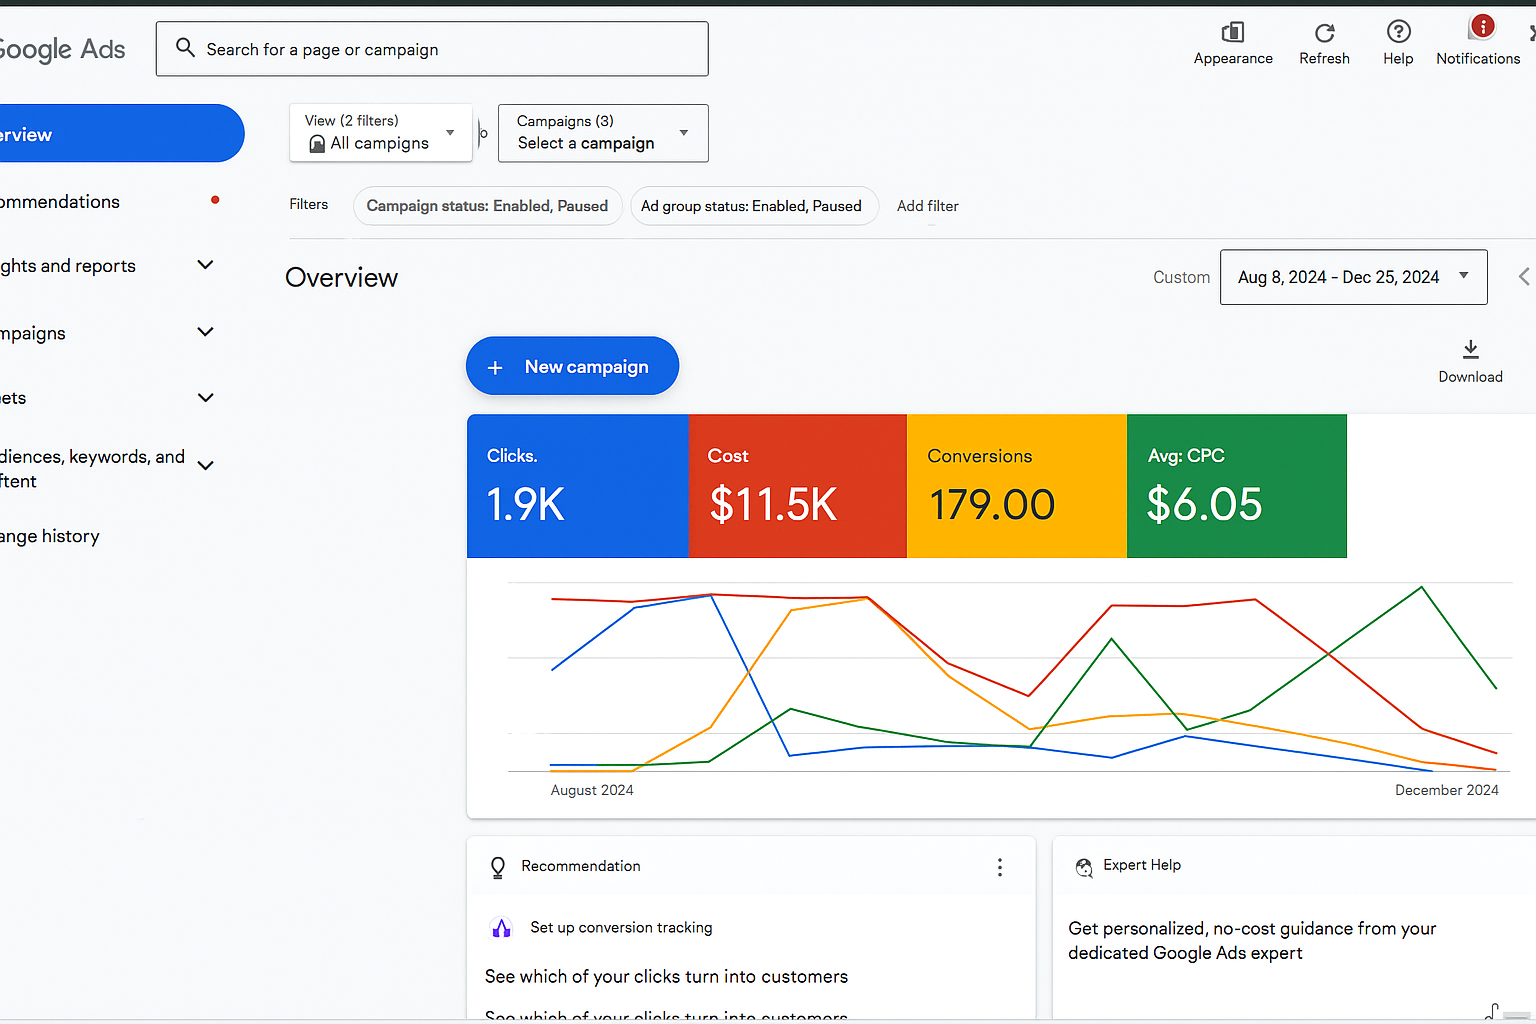This screenshot has width=1536, height=1024.
Task: Select the yellow Conversions metric tile
Action: point(1017,486)
